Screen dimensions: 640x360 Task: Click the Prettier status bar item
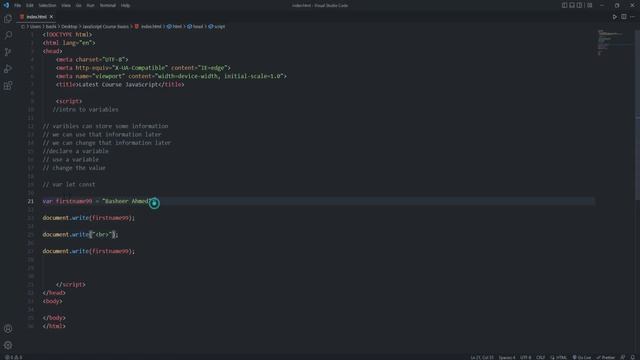[606, 357]
